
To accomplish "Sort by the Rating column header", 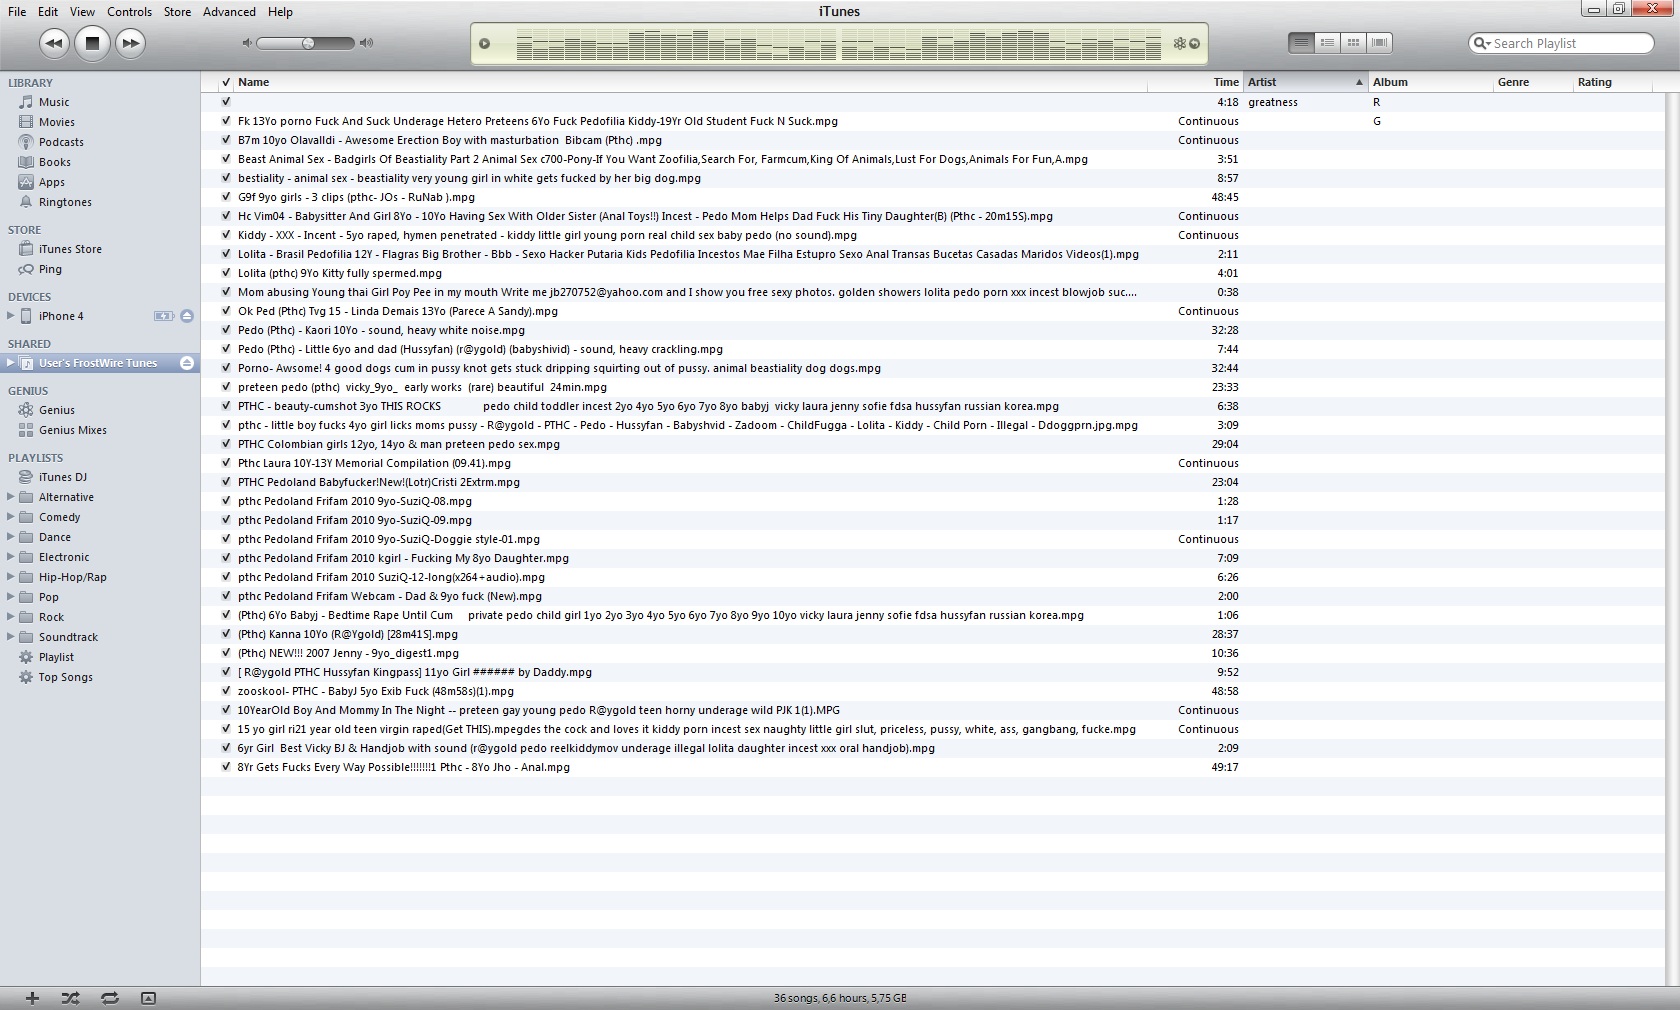I will (x=1612, y=82).
